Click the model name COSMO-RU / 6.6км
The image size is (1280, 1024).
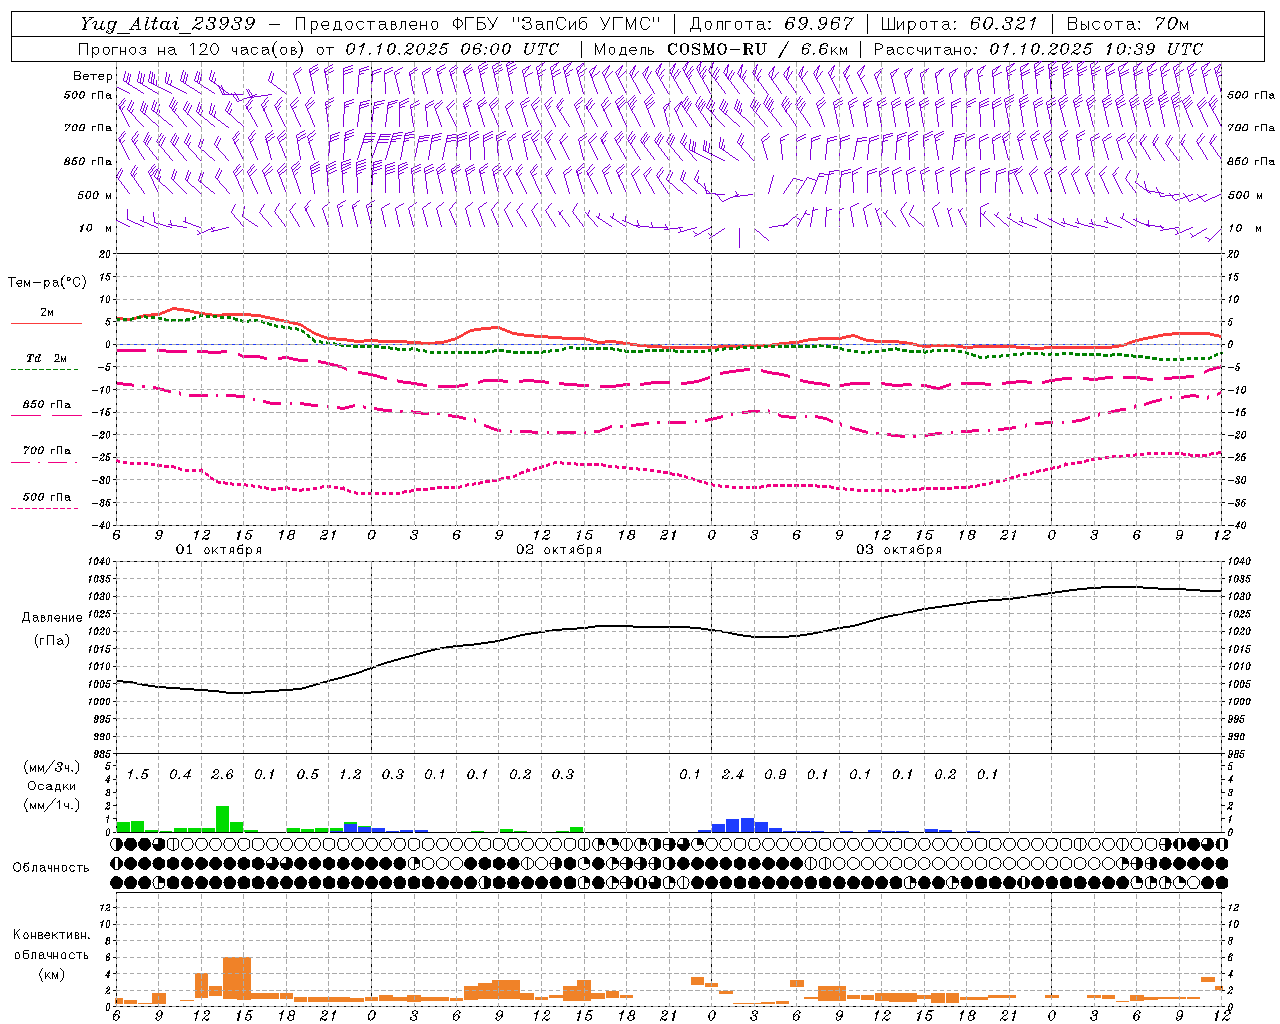point(759,49)
